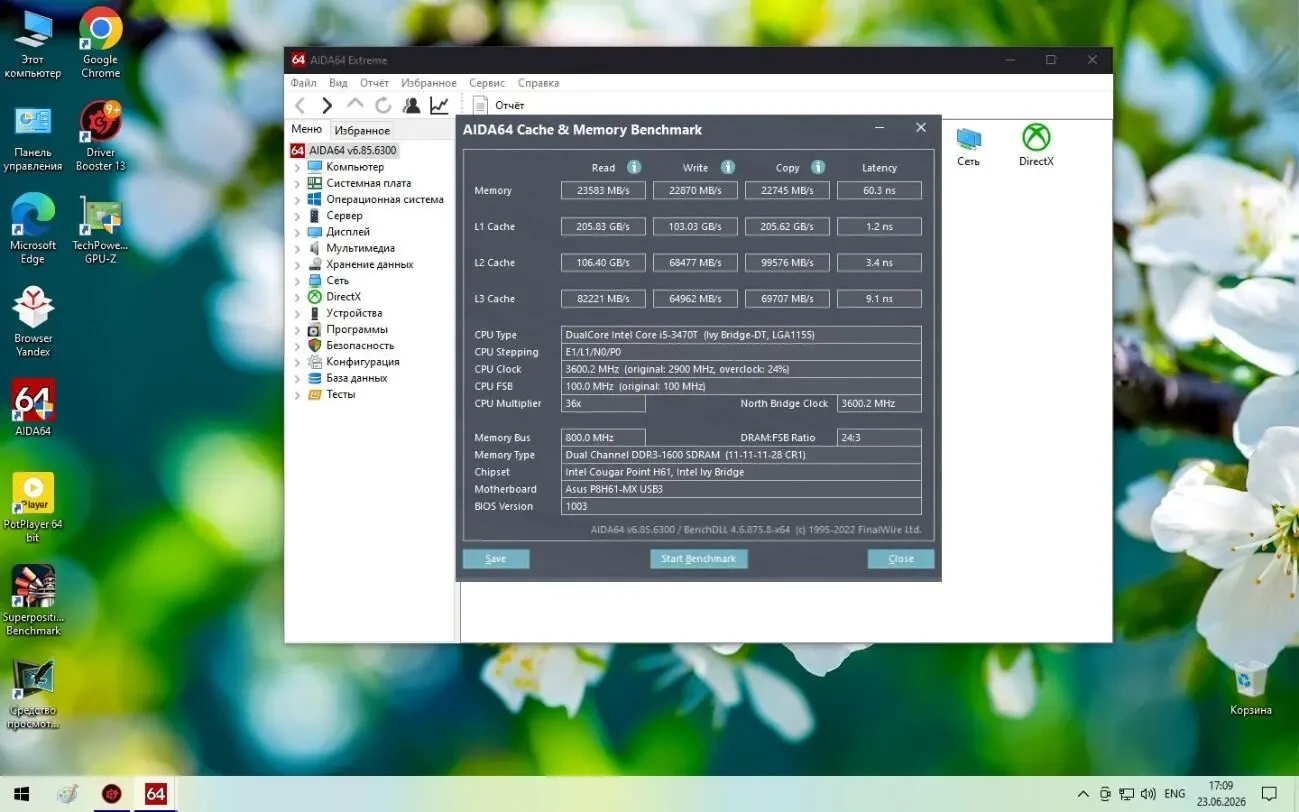Open the Избранное menu in the menu bar
1299x812 pixels.
[429, 83]
